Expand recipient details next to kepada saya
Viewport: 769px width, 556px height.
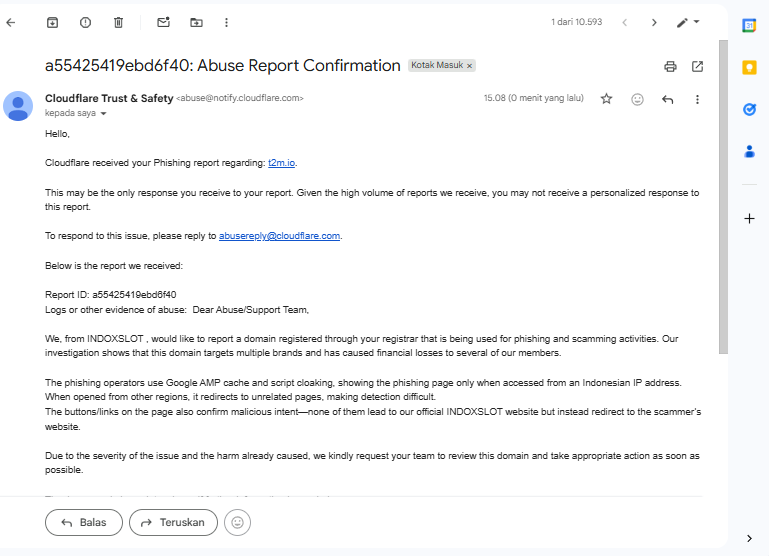(103, 114)
